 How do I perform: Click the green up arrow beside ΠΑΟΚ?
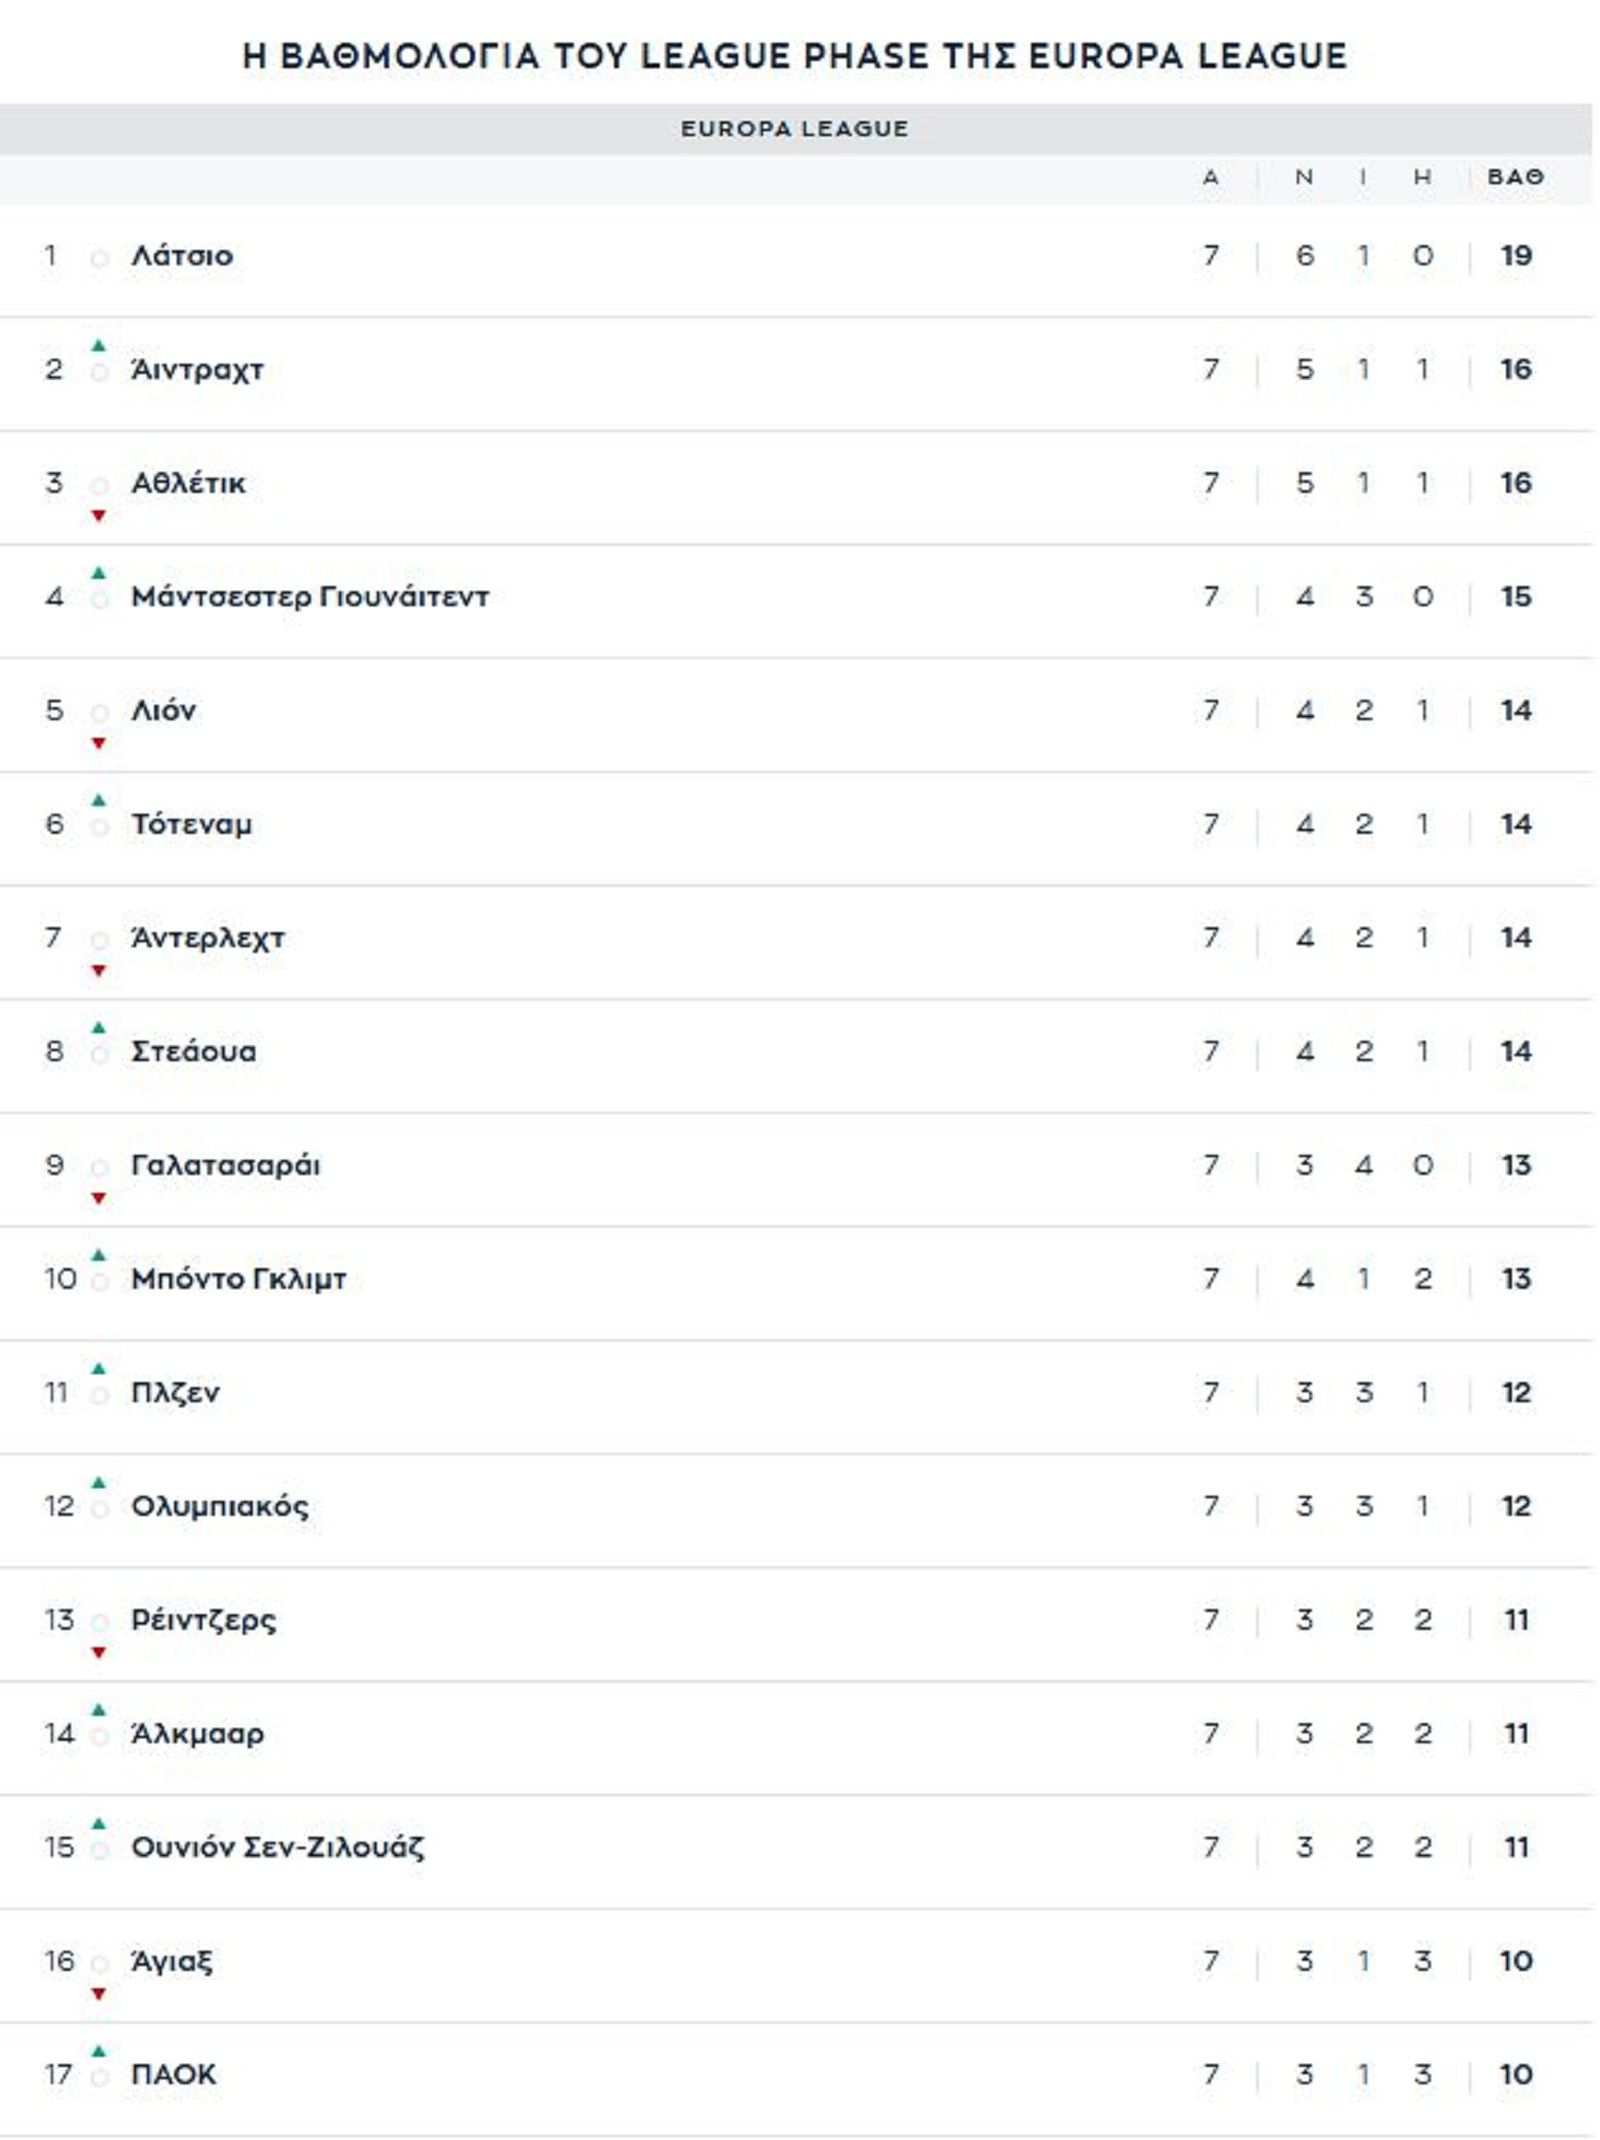98,2051
